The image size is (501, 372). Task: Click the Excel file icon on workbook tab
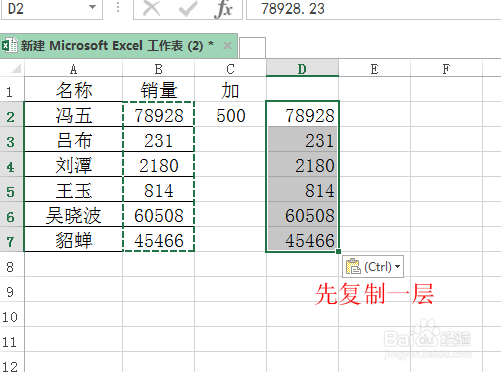click(x=9, y=46)
